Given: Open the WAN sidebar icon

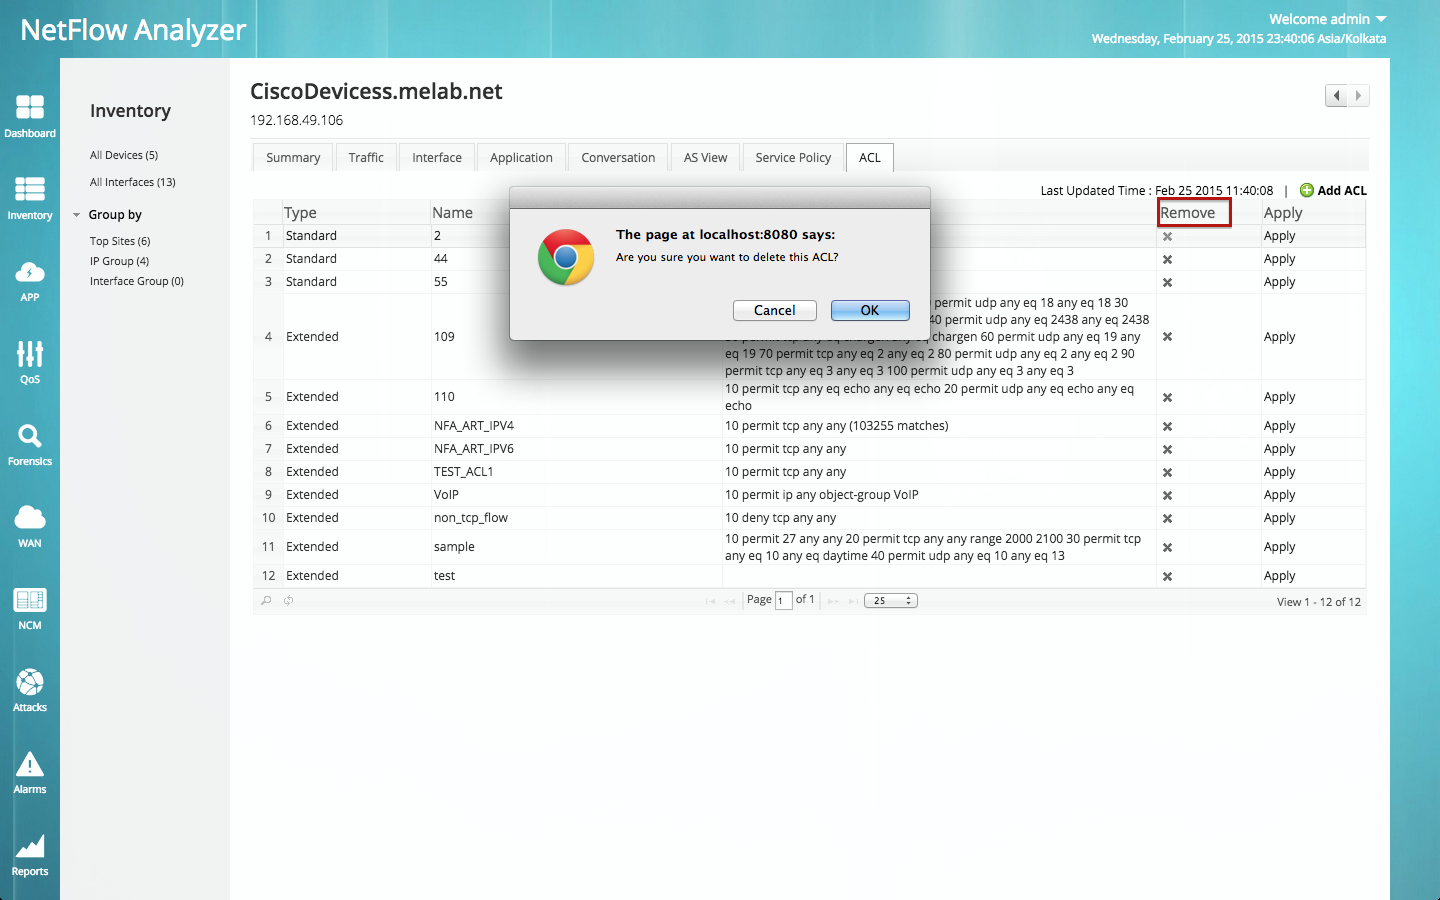Looking at the screenshot, I should (x=30, y=526).
